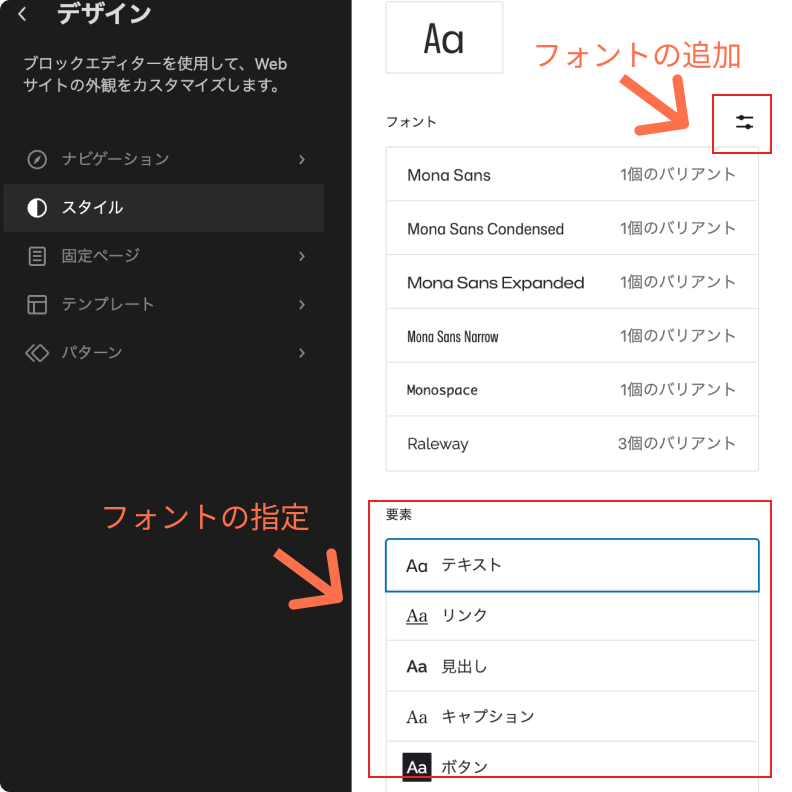The height and width of the screenshot is (792, 792).
Task: Select the キャプション element row
Action: tap(572, 717)
